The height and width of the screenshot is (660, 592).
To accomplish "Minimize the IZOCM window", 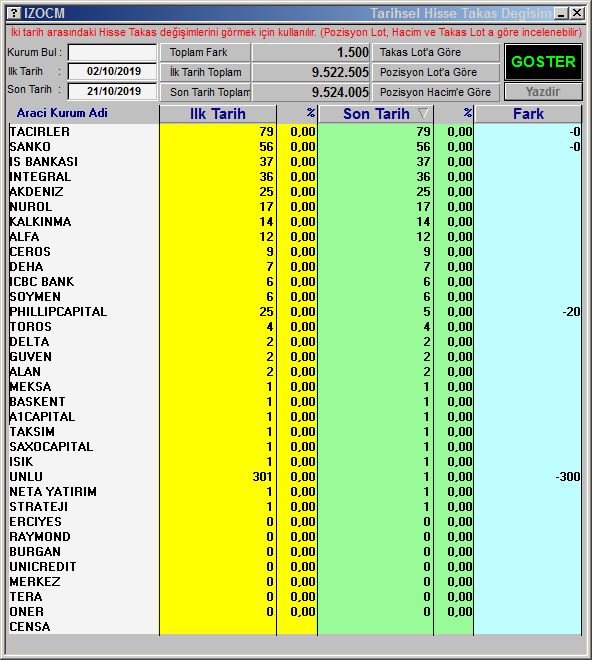I will click(x=561, y=13).
